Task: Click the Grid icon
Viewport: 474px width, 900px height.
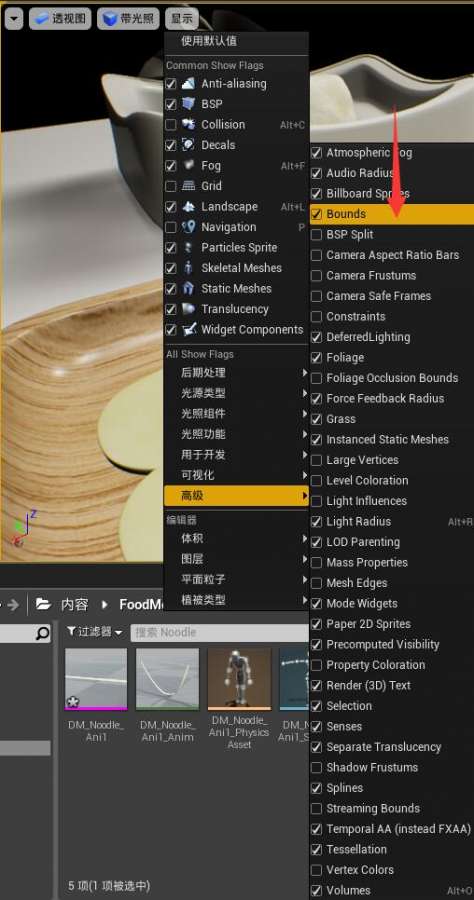Action: (x=188, y=186)
